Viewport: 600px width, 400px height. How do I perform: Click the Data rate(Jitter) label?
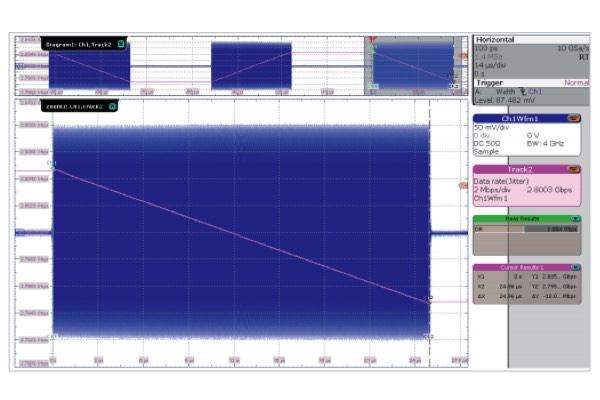point(501,181)
